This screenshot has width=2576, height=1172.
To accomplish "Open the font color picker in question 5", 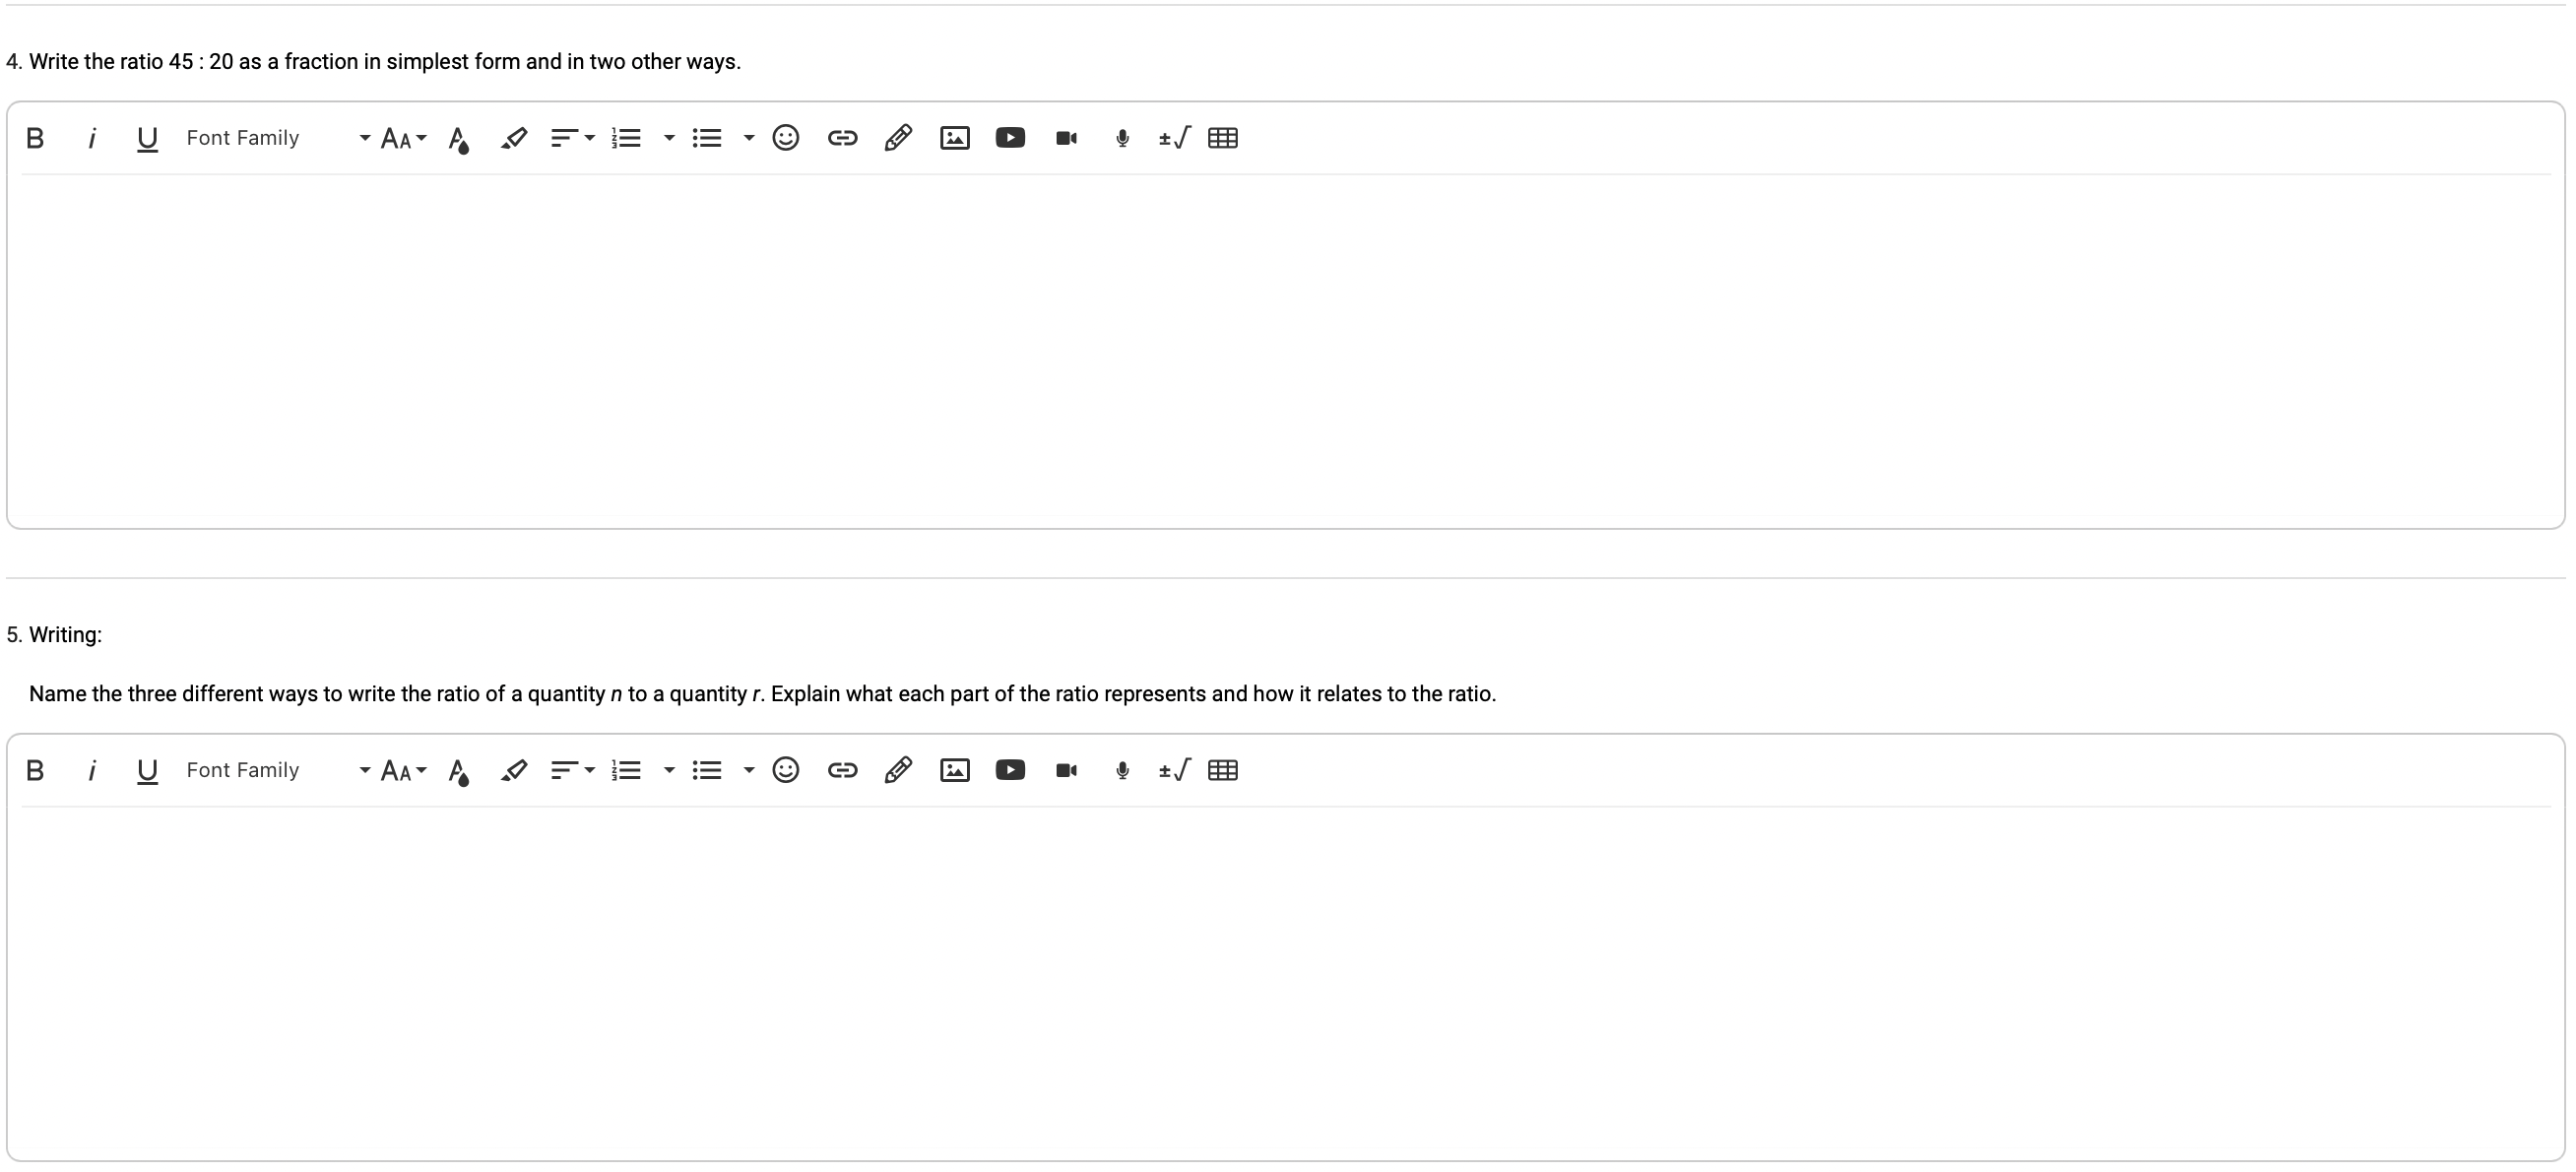I will click(459, 770).
